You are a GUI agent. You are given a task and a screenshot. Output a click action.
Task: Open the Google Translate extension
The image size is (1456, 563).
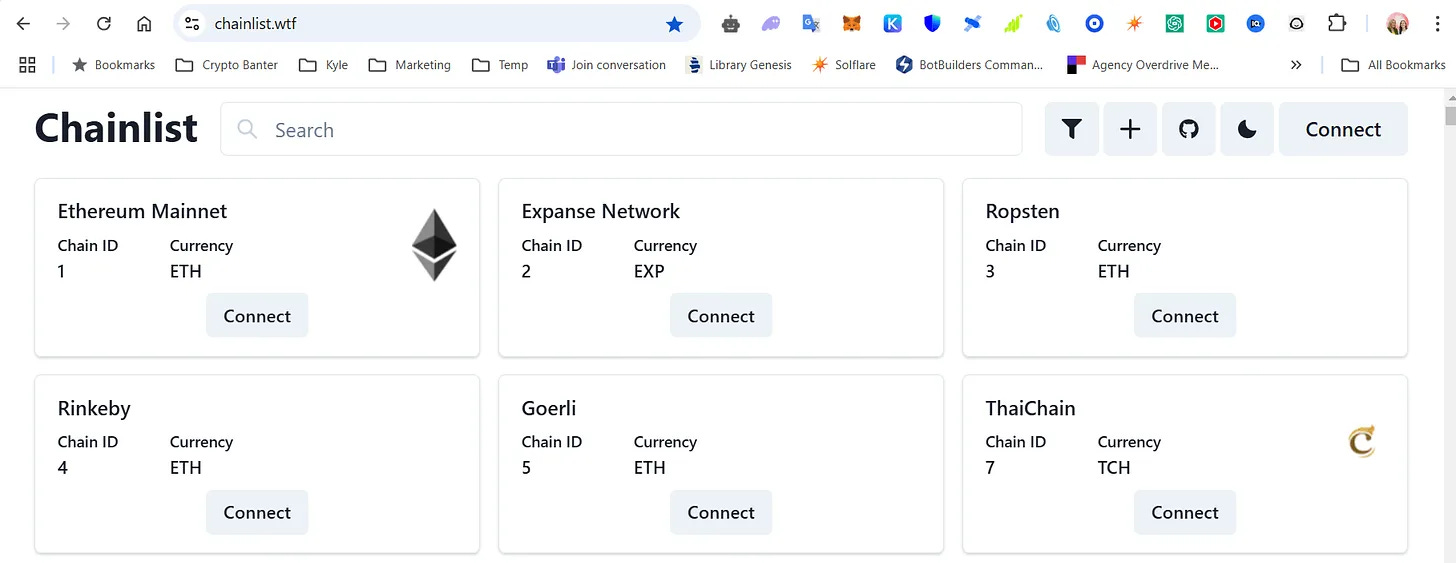pyautogui.click(x=811, y=24)
